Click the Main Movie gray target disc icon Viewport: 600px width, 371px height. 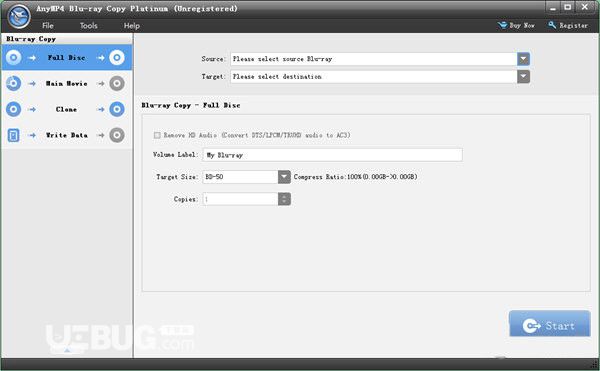click(x=117, y=83)
